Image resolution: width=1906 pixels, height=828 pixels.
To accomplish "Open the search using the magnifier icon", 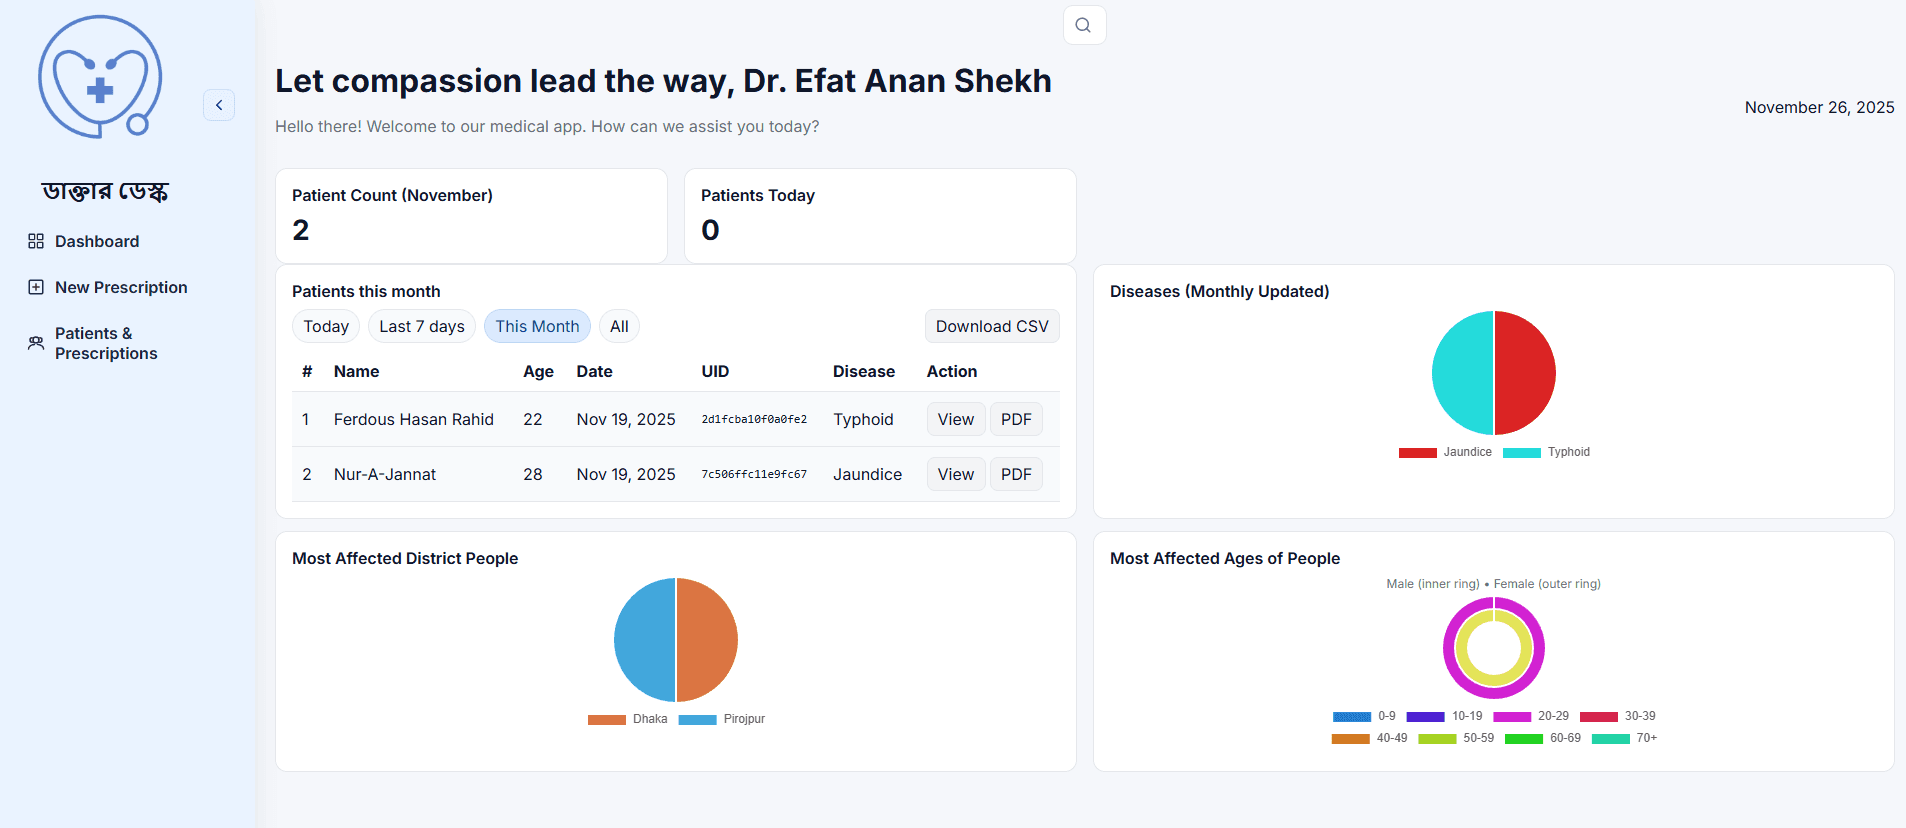I will click(1084, 24).
